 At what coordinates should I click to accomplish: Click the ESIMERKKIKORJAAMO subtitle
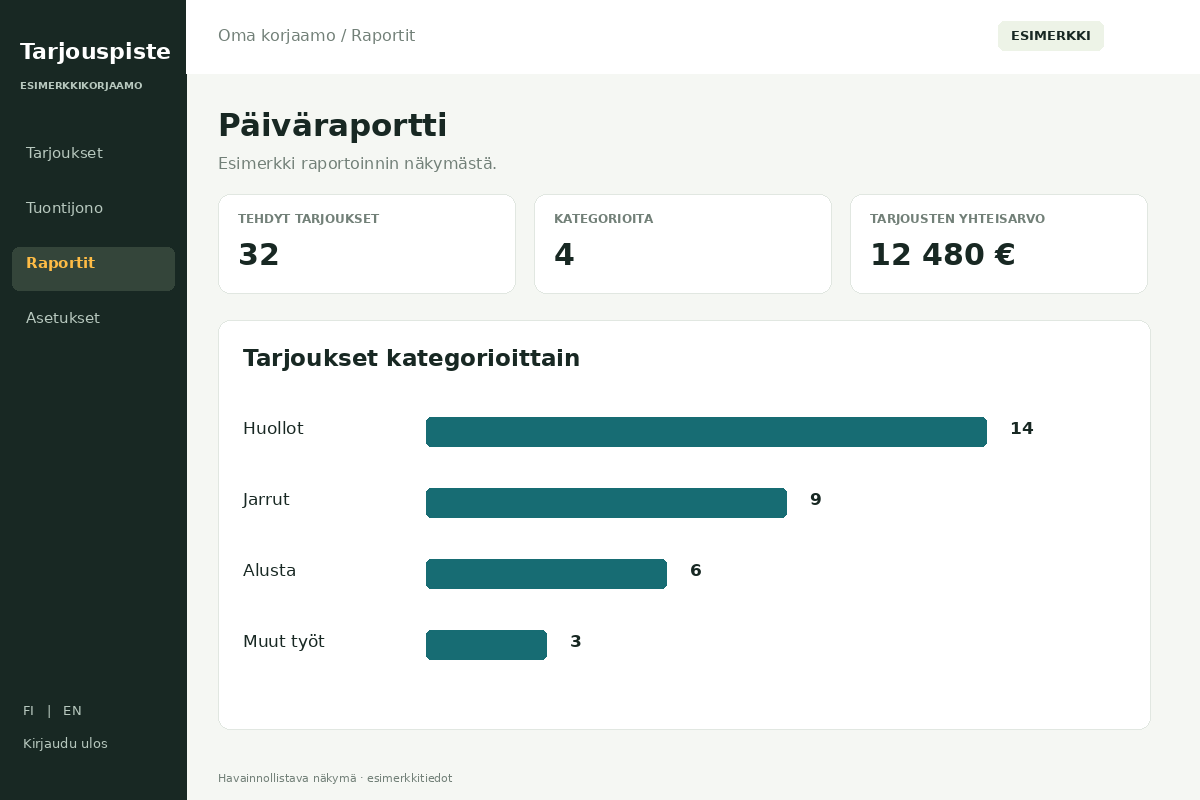point(81,86)
